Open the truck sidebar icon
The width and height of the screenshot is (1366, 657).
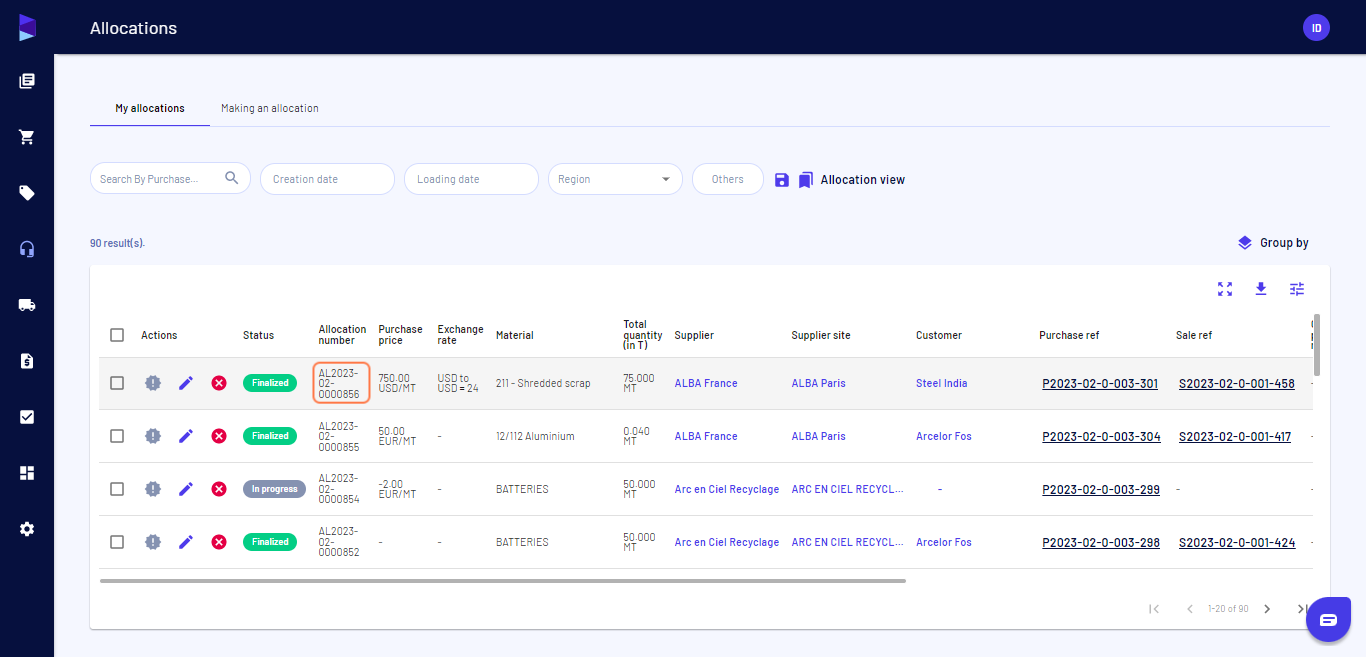click(x=27, y=305)
